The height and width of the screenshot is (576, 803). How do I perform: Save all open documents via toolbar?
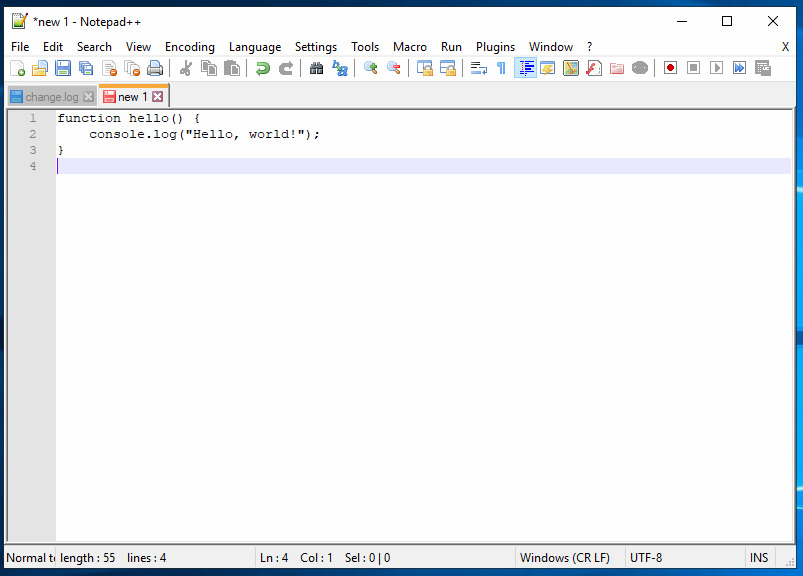coord(84,67)
